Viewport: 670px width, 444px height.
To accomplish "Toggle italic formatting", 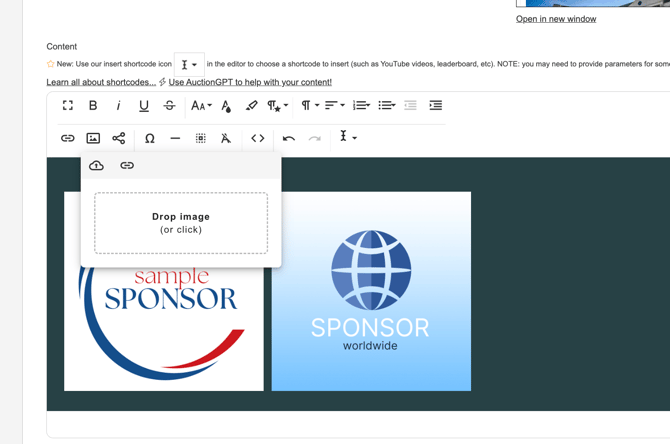I will (119, 105).
